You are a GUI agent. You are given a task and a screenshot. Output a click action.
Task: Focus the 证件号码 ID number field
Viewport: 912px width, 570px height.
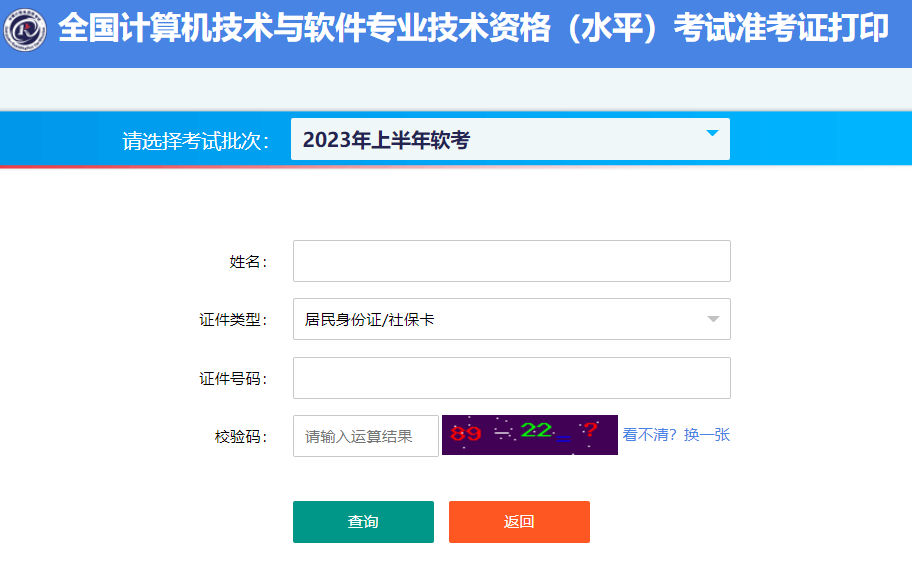tap(512, 378)
